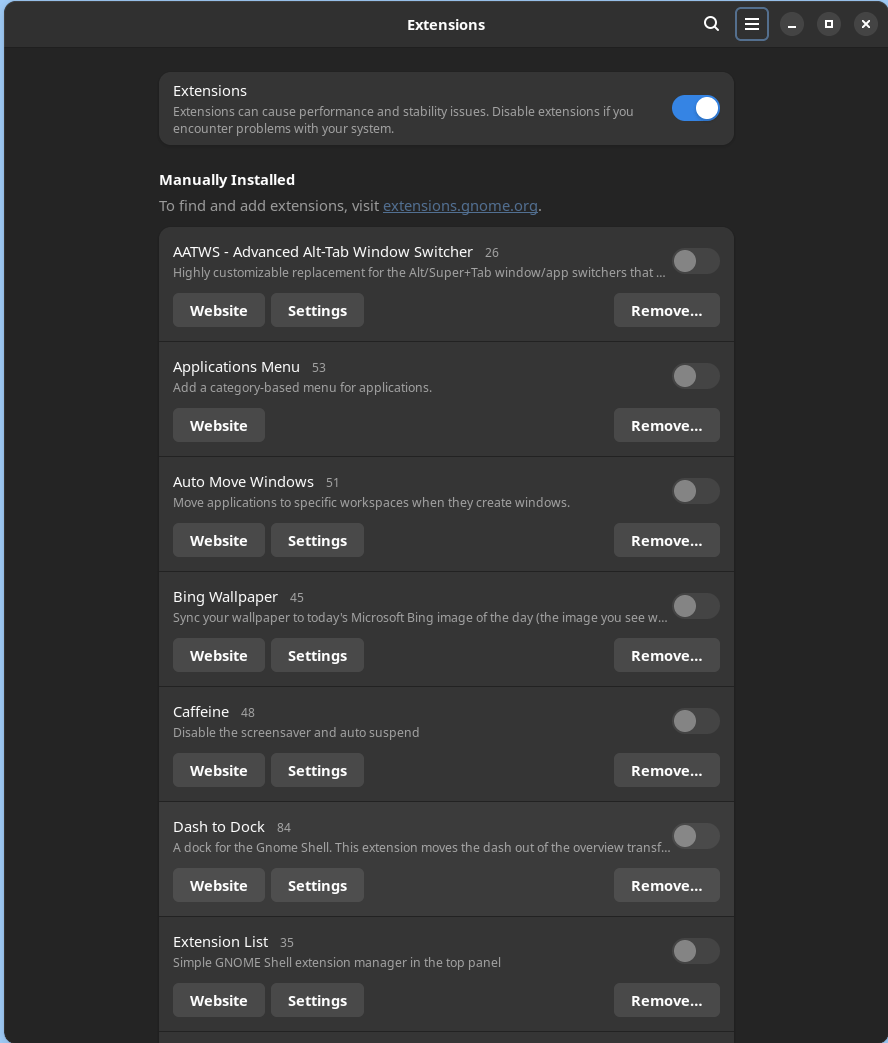Remove the Dash to Dock extension
888x1043 pixels.
[666, 885]
